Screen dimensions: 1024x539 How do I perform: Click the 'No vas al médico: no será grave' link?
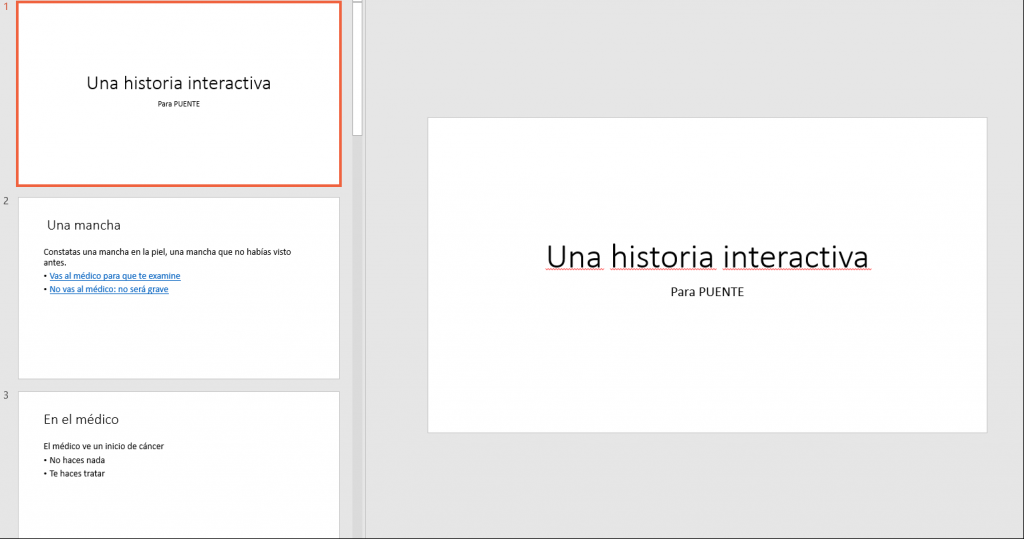[109, 289]
